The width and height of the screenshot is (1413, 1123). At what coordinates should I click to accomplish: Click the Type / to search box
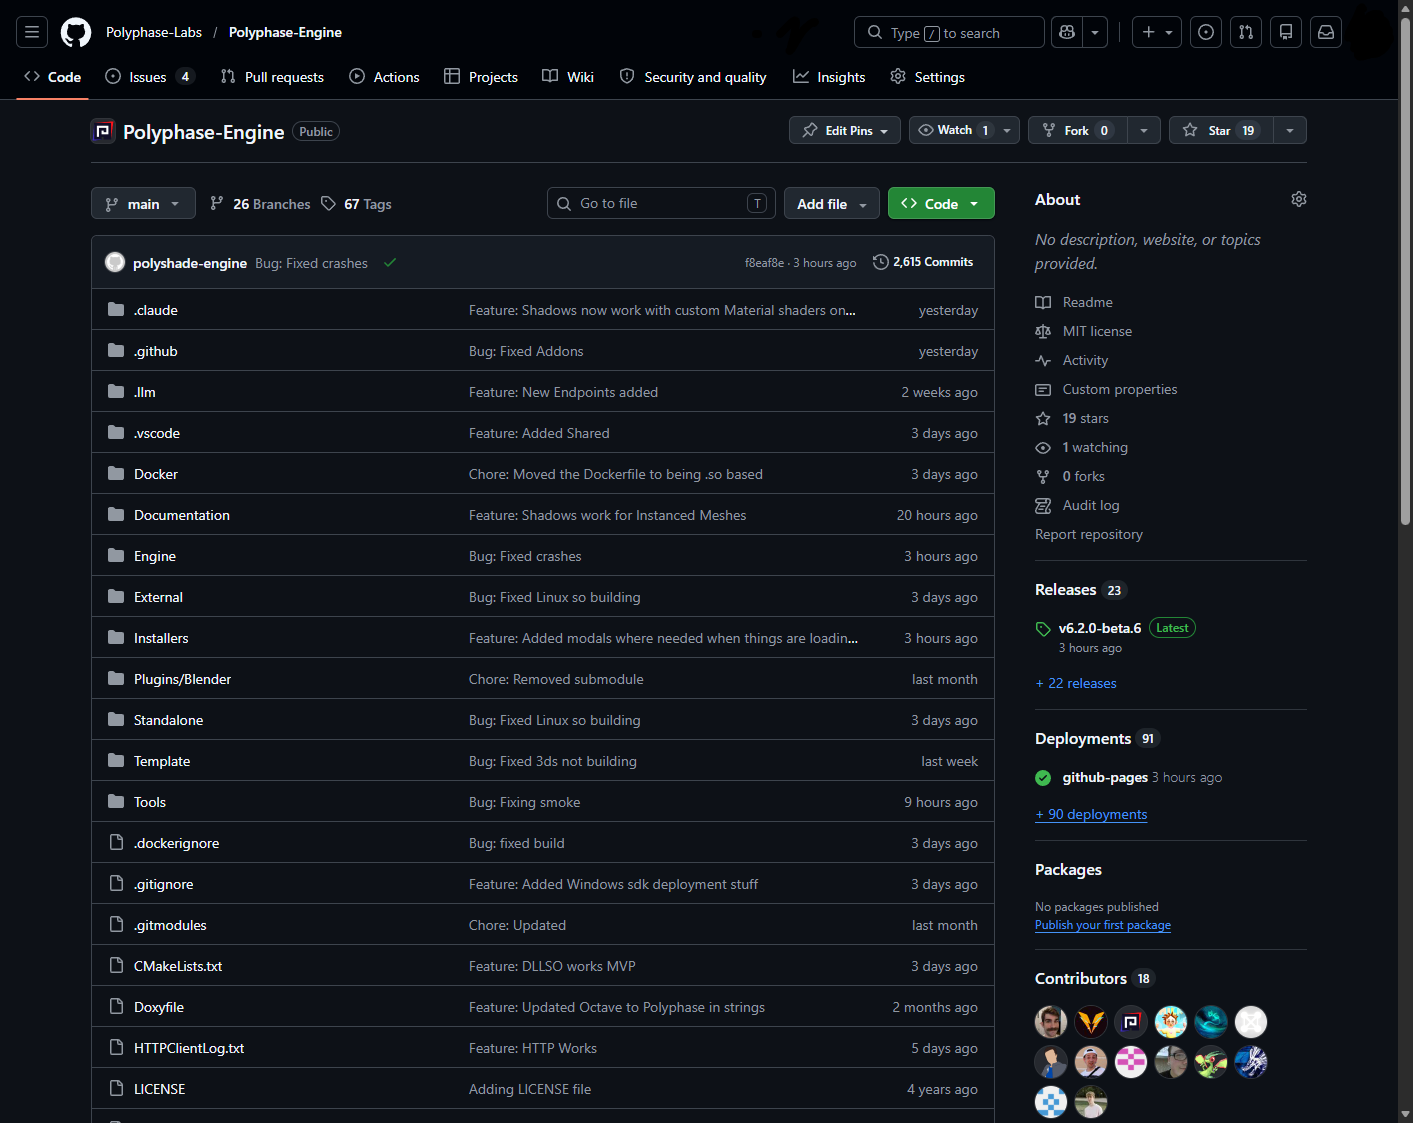[949, 32]
